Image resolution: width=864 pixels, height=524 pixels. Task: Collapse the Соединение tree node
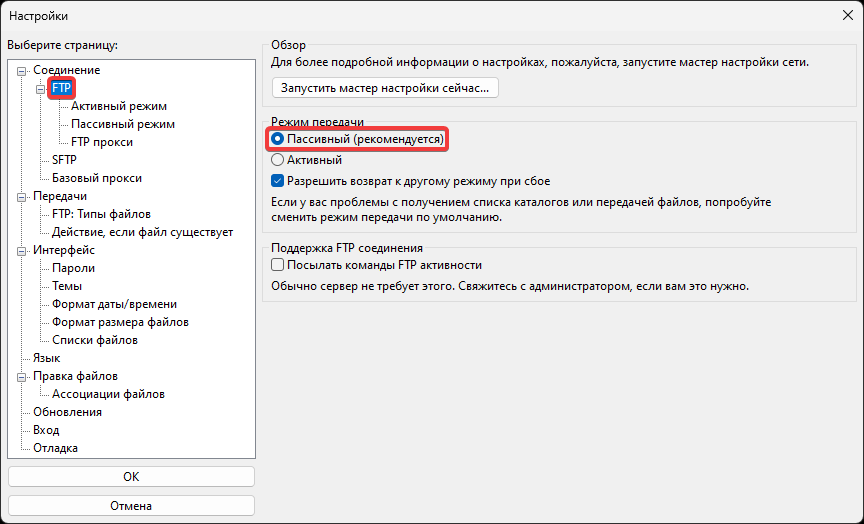click(x=23, y=70)
